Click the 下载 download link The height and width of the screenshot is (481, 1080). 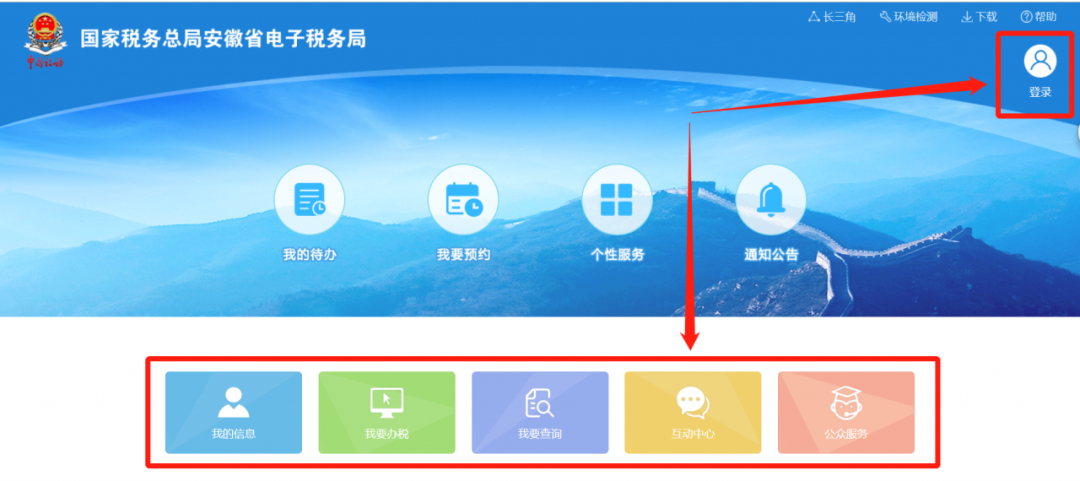point(979,17)
